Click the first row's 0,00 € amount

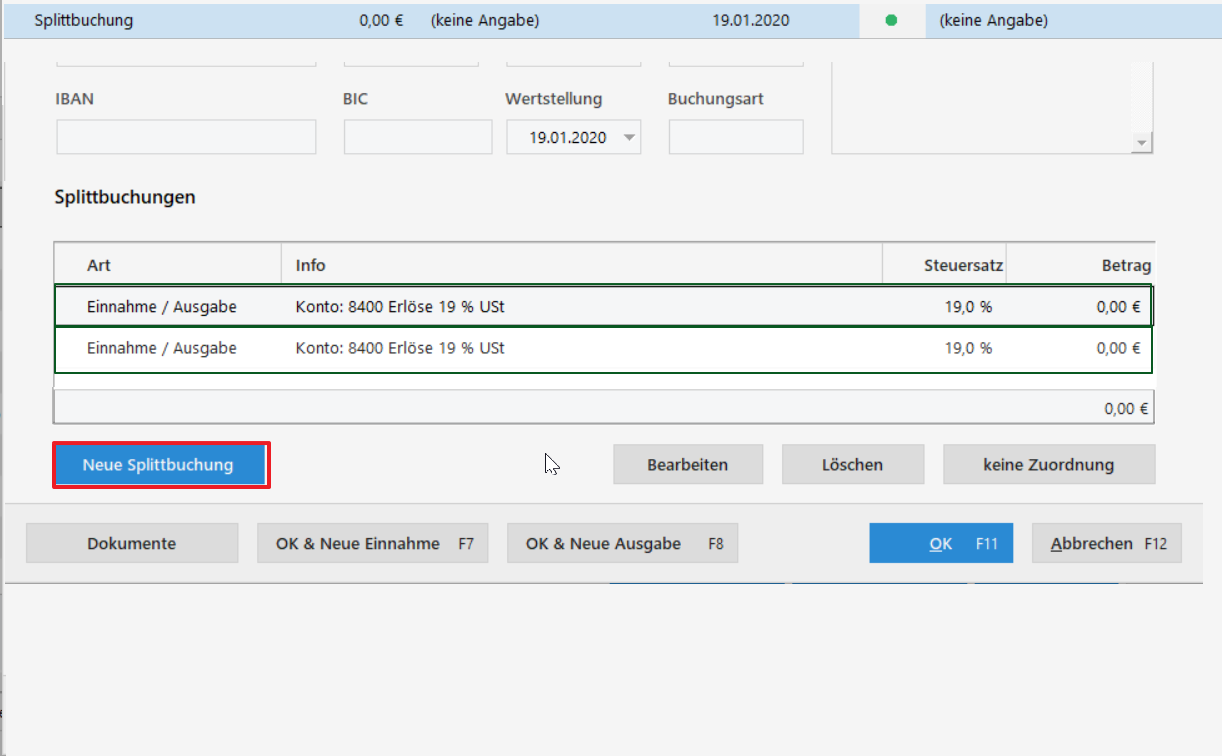point(1118,307)
